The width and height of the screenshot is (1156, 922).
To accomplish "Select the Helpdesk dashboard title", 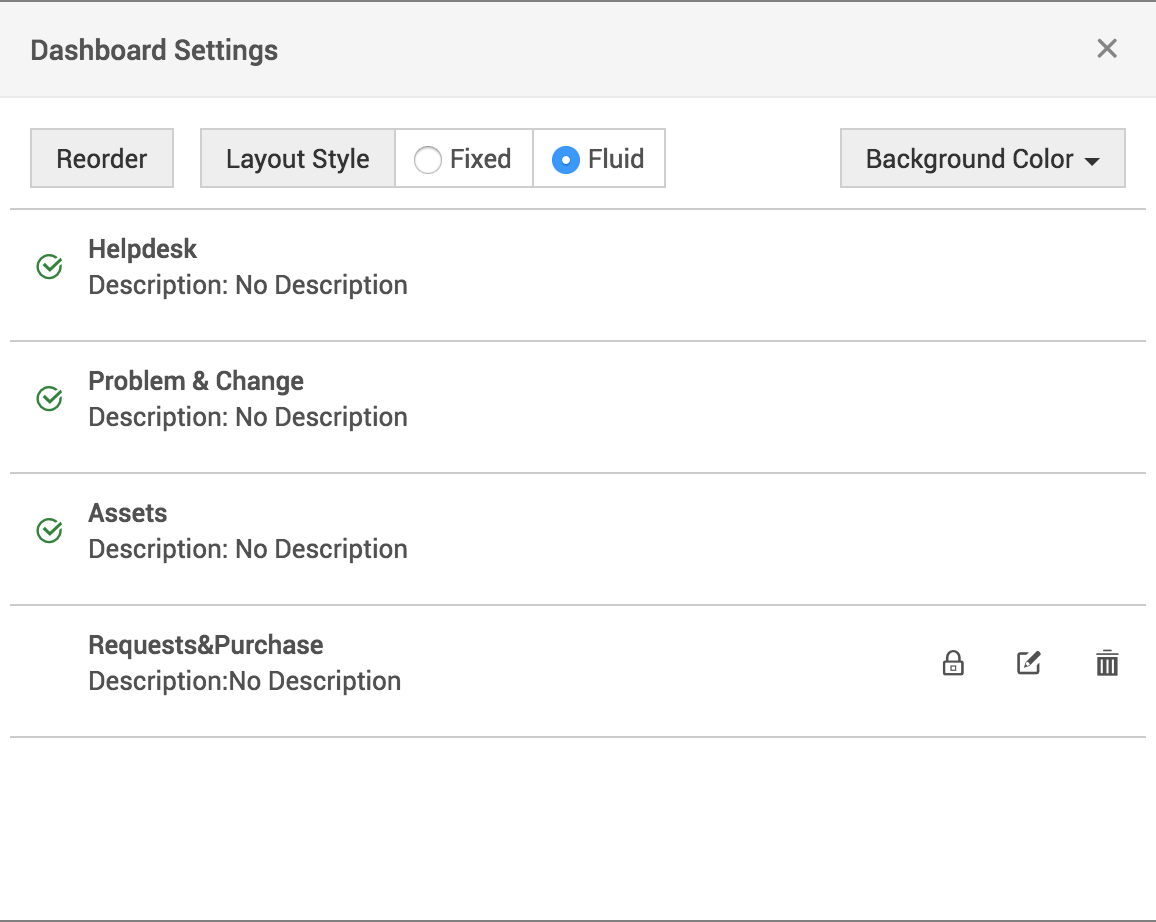I will 143,249.
